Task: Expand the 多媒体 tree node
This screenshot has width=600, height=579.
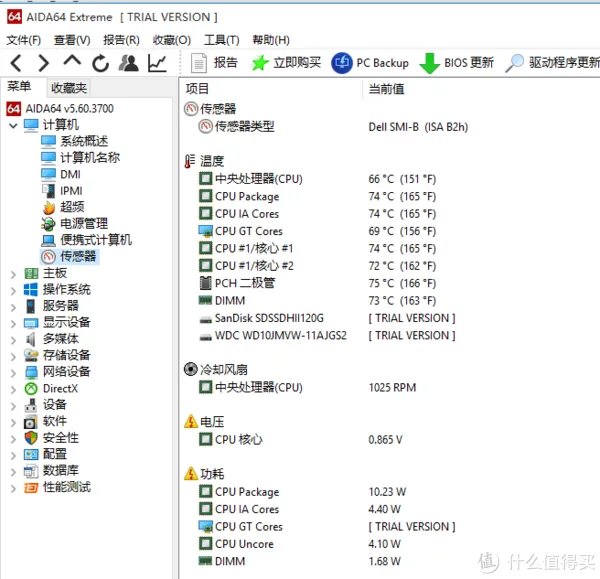Action: pos(13,340)
